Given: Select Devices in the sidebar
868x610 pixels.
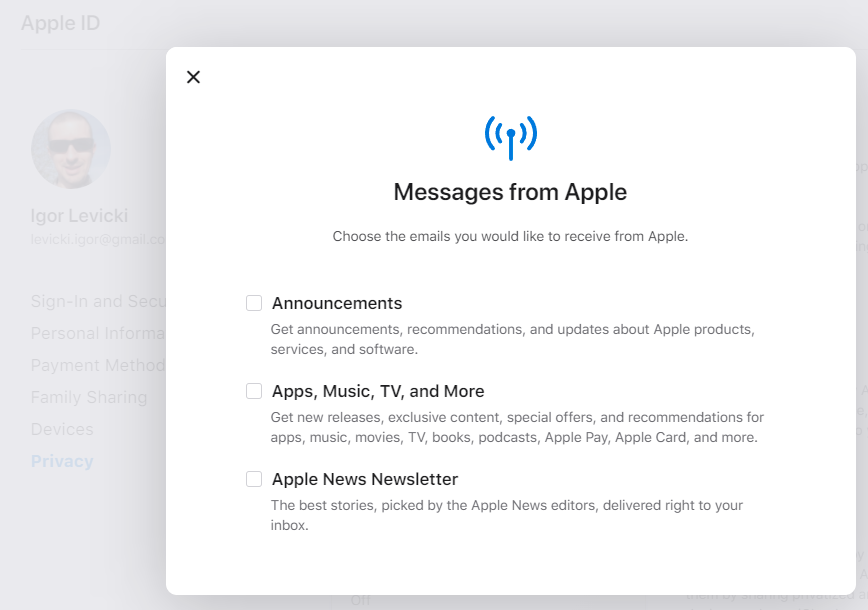Looking at the screenshot, I should coord(62,430).
